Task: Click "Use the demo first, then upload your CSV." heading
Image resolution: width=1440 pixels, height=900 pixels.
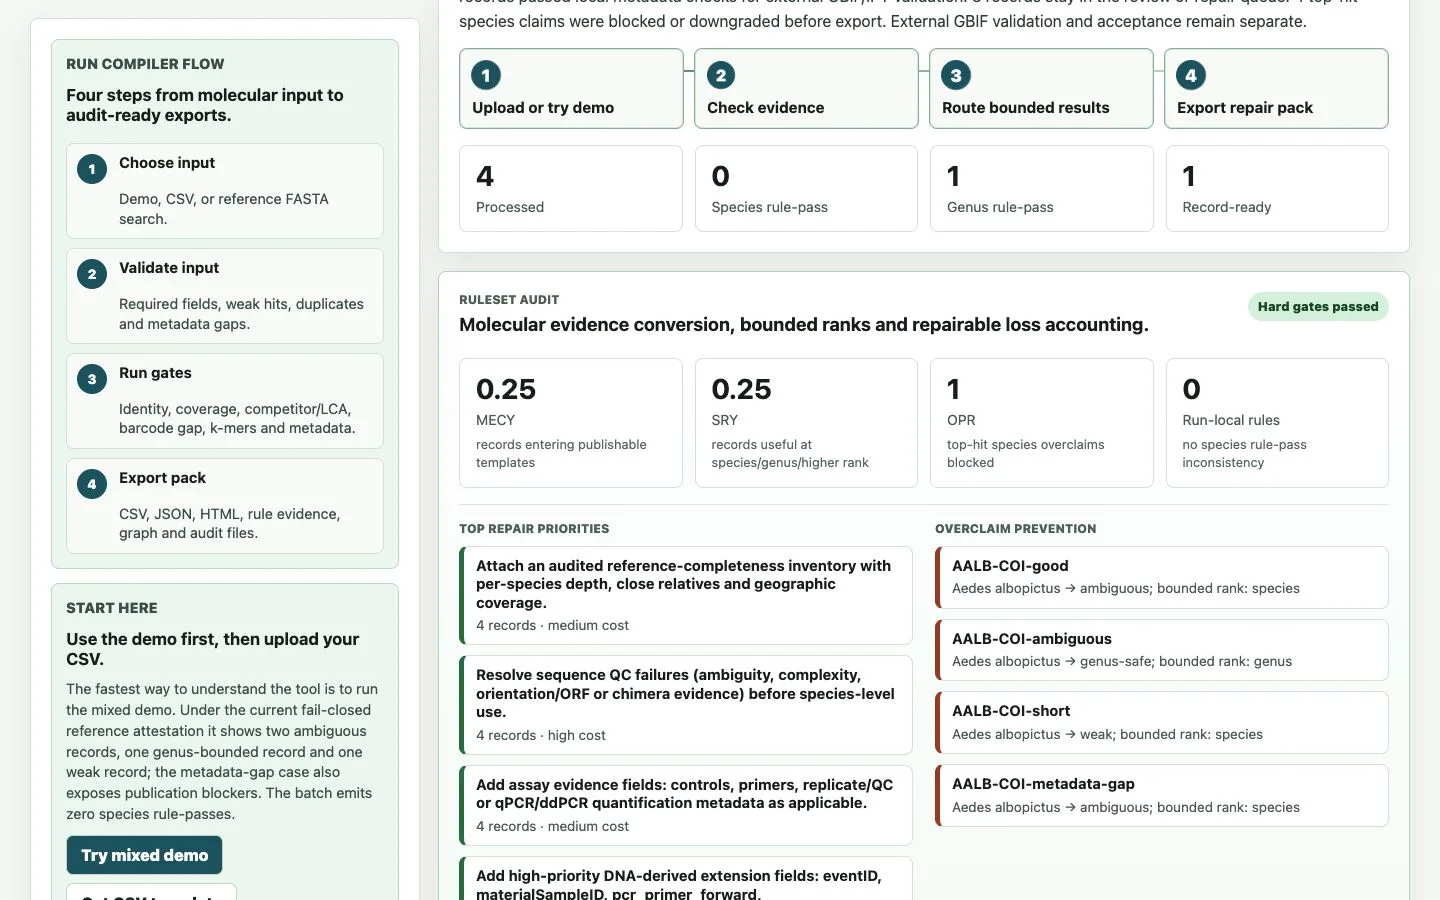Action: 213,649
